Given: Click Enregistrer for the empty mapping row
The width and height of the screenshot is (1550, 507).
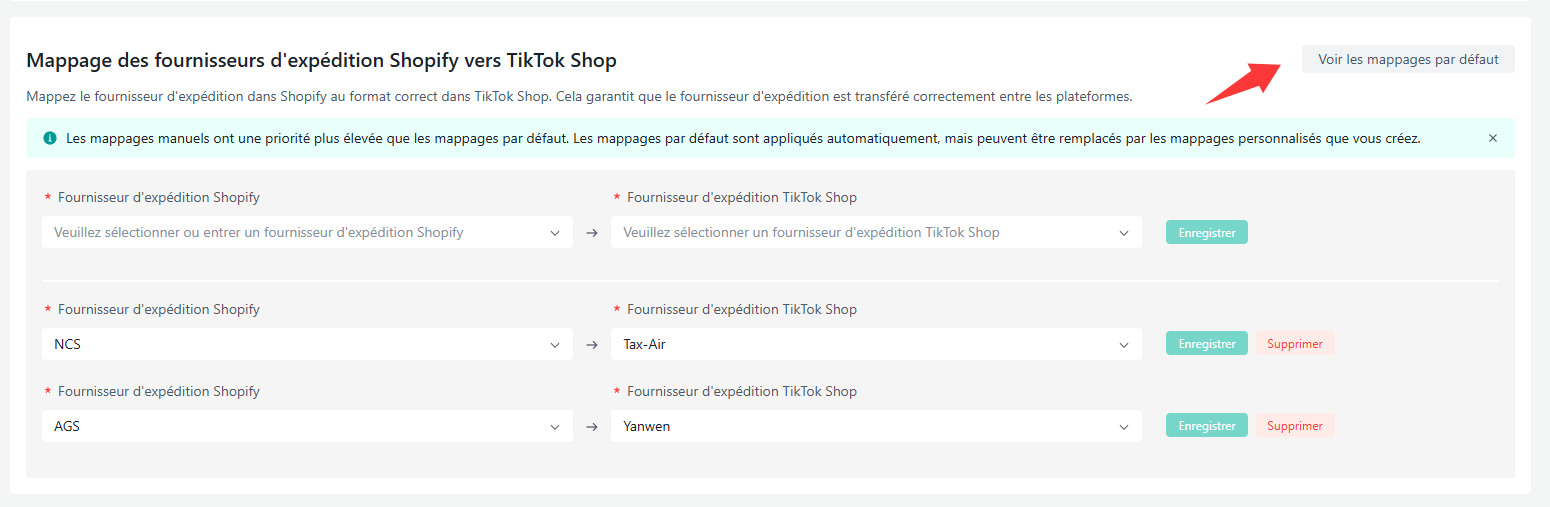Looking at the screenshot, I should (1206, 232).
